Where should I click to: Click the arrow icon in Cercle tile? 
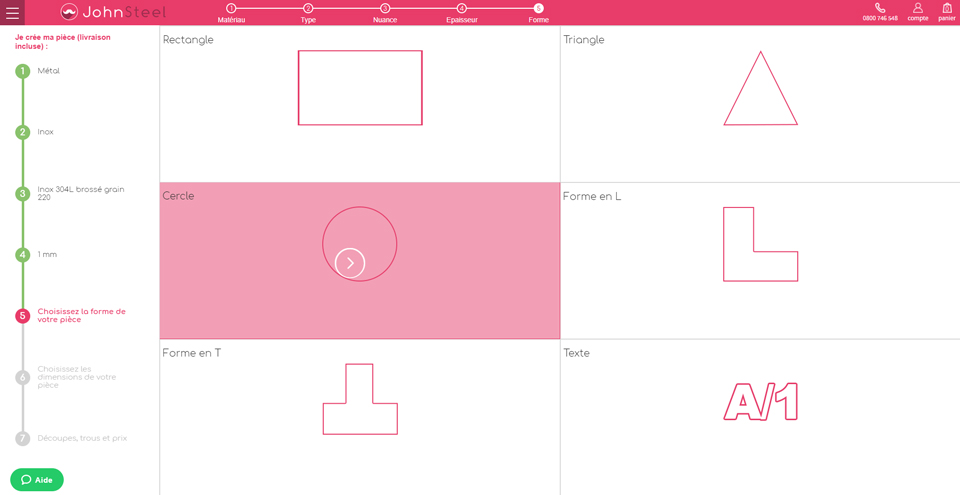pos(350,263)
